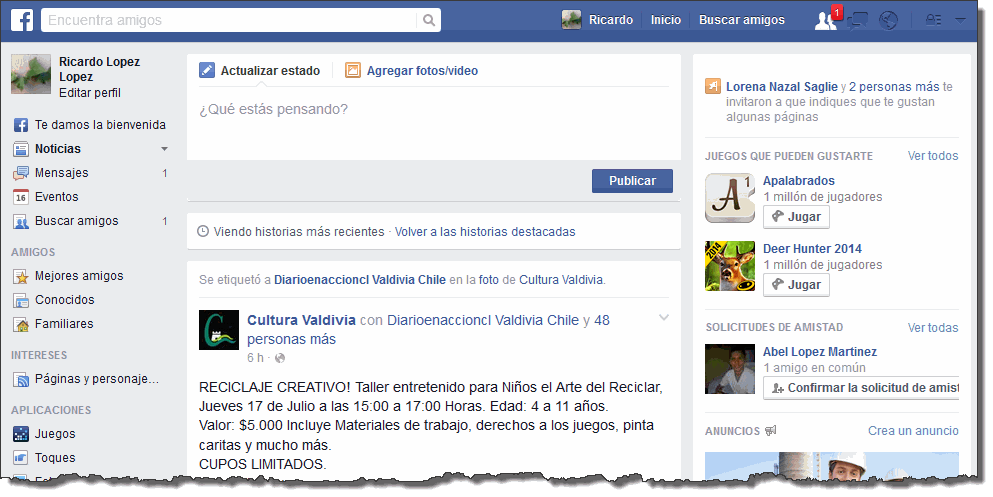Screen dimensions: 993x497
Task: Click the Deer Hunter 2014 game icon
Action: (729, 266)
